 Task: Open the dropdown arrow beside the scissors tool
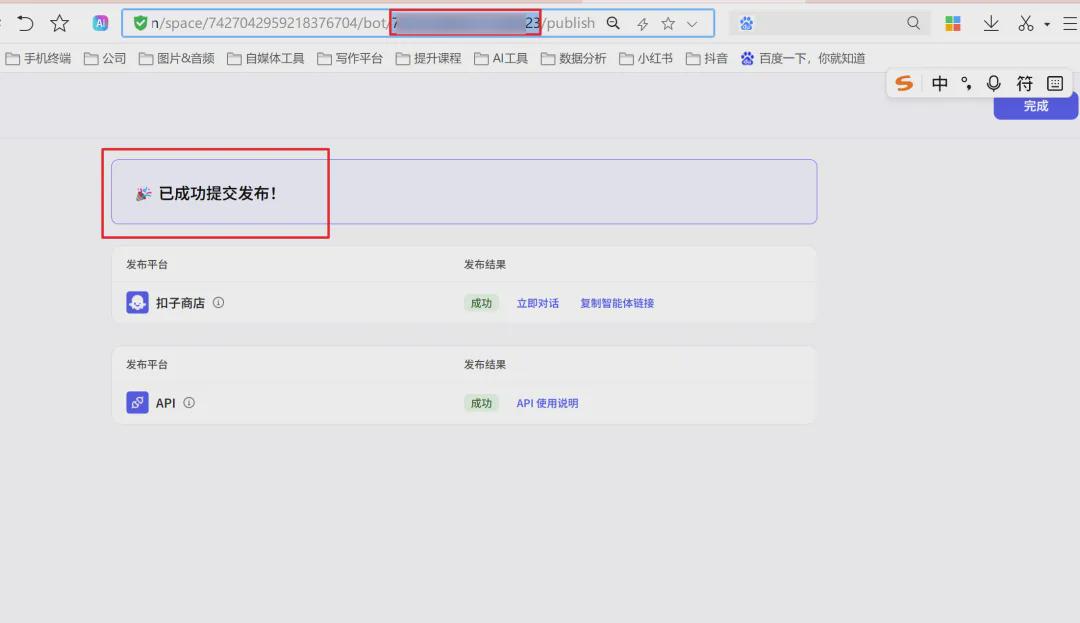coord(1046,22)
